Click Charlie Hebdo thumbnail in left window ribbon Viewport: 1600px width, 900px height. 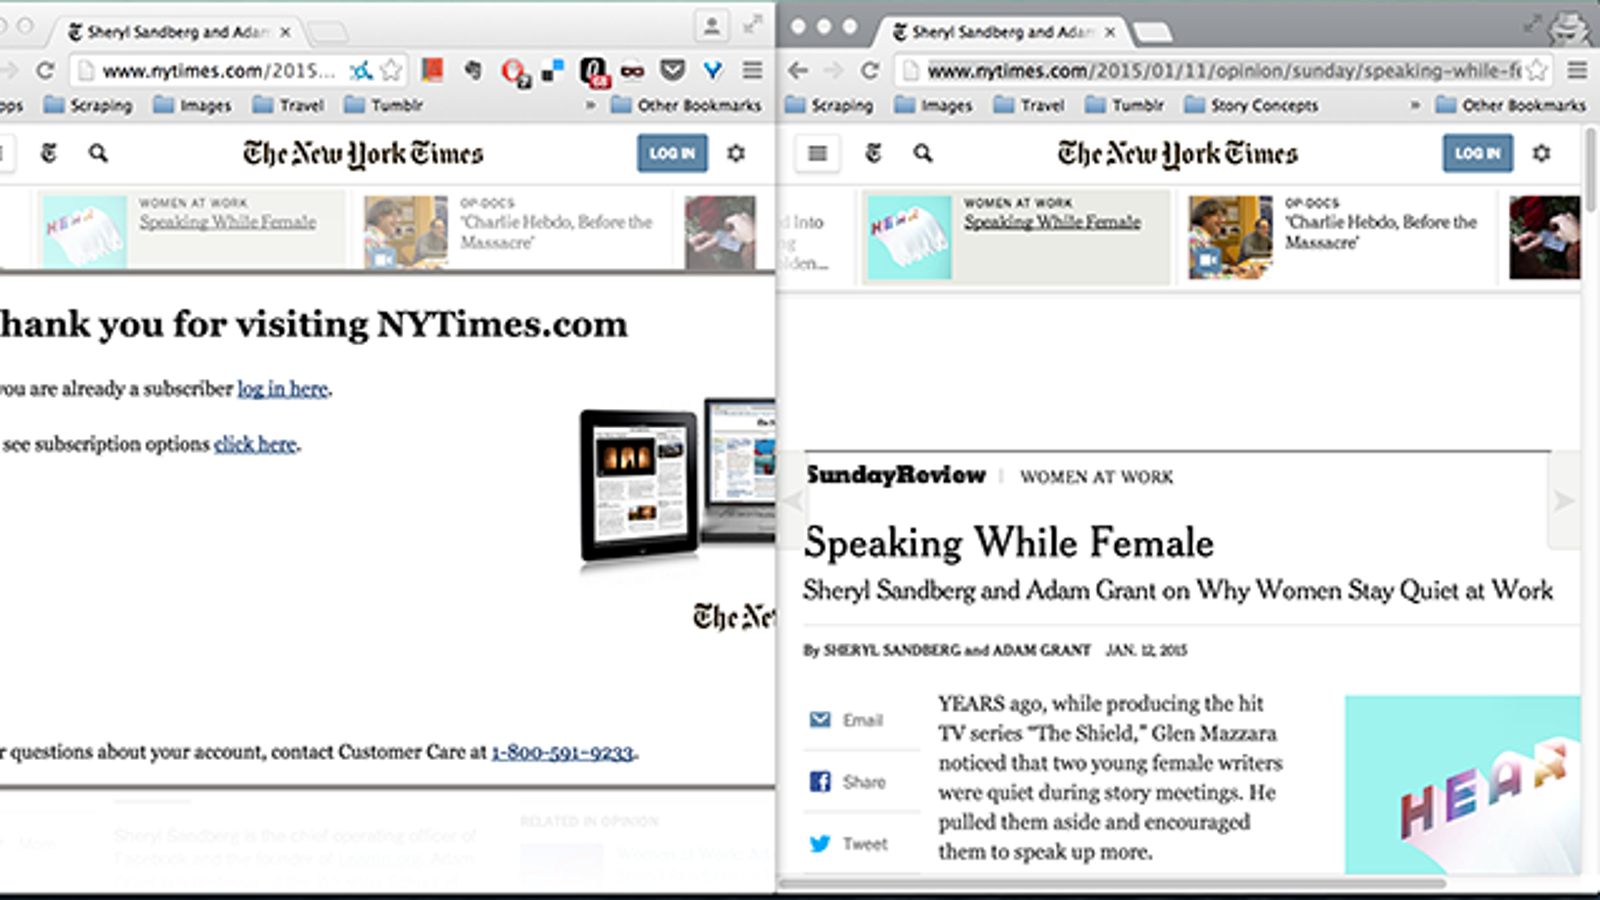click(406, 232)
